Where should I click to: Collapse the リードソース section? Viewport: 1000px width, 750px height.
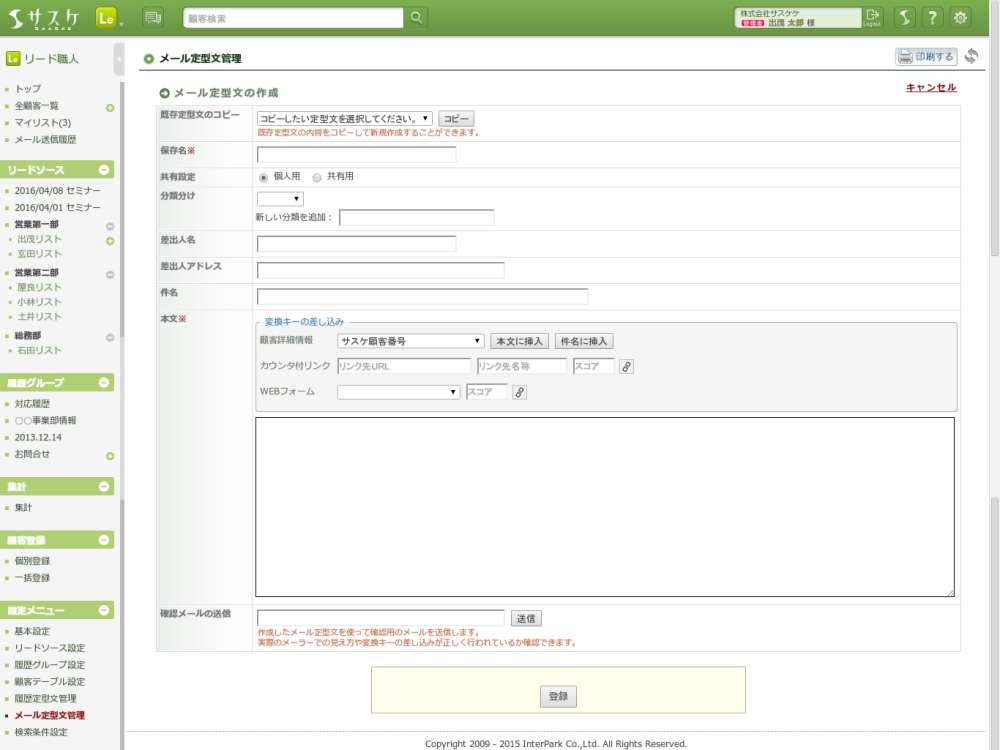(x=104, y=170)
